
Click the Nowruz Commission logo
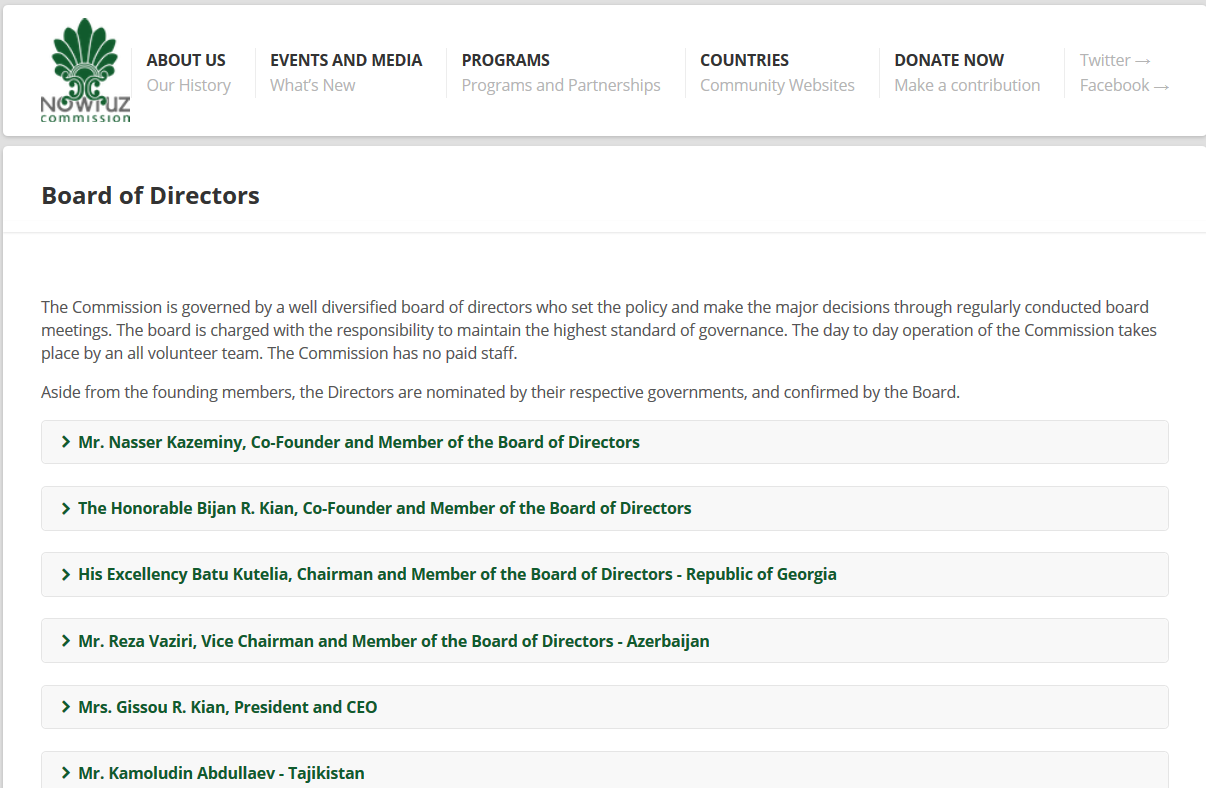pyautogui.click(x=86, y=71)
